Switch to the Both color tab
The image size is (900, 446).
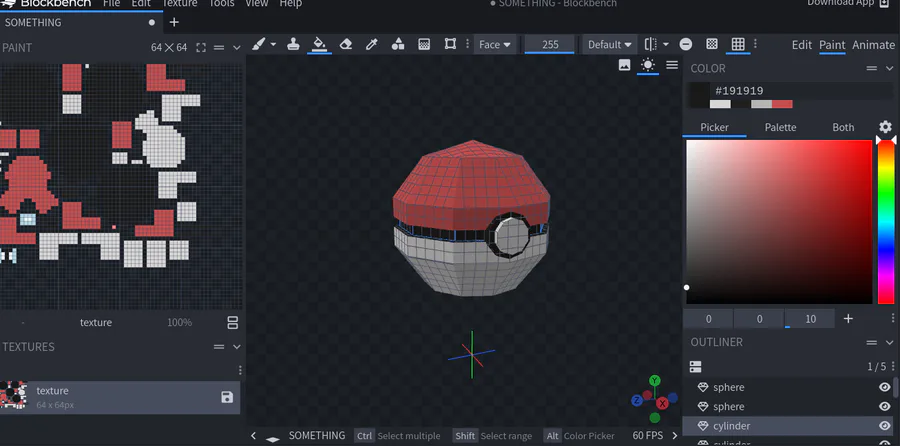(x=843, y=127)
